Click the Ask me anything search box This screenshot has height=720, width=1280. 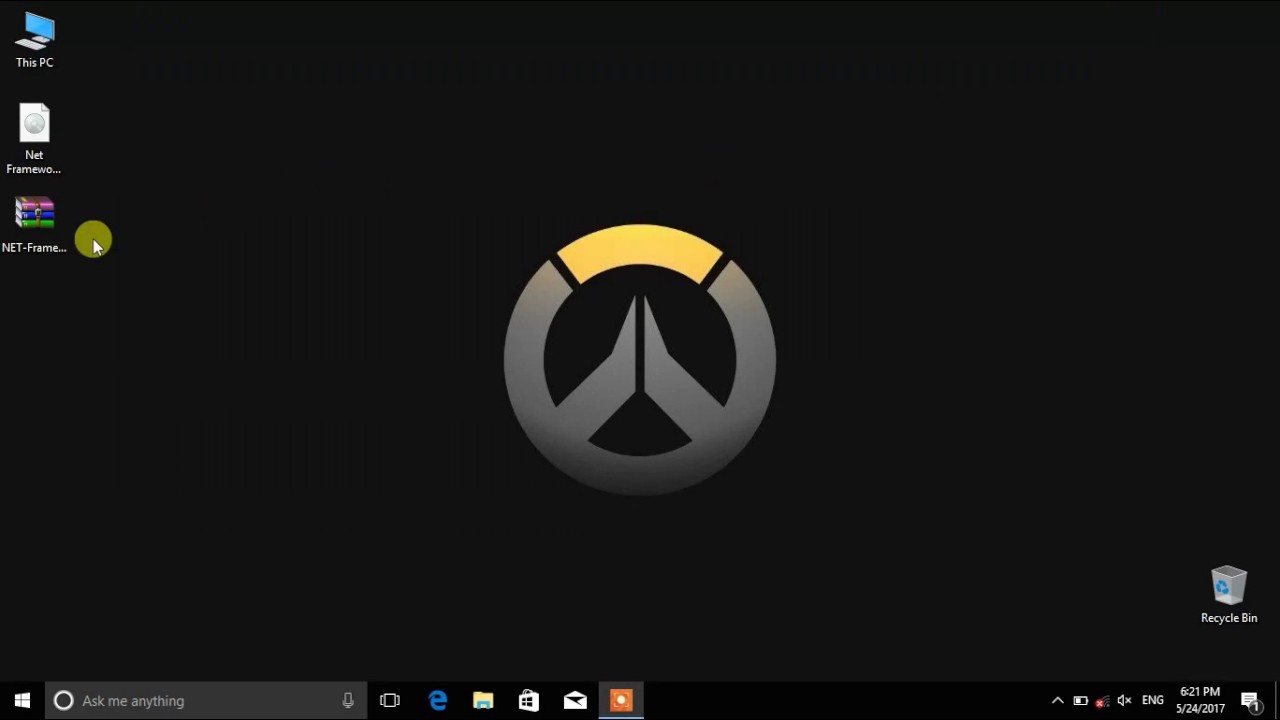[206, 701]
